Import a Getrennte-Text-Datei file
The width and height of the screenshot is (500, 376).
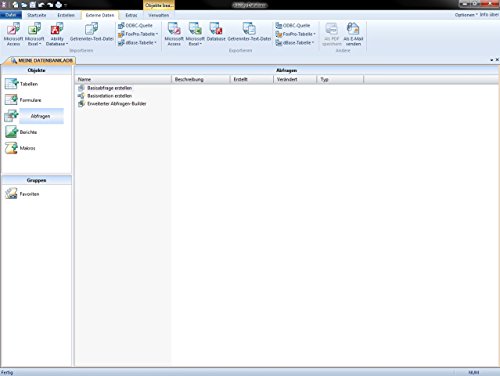(92, 32)
